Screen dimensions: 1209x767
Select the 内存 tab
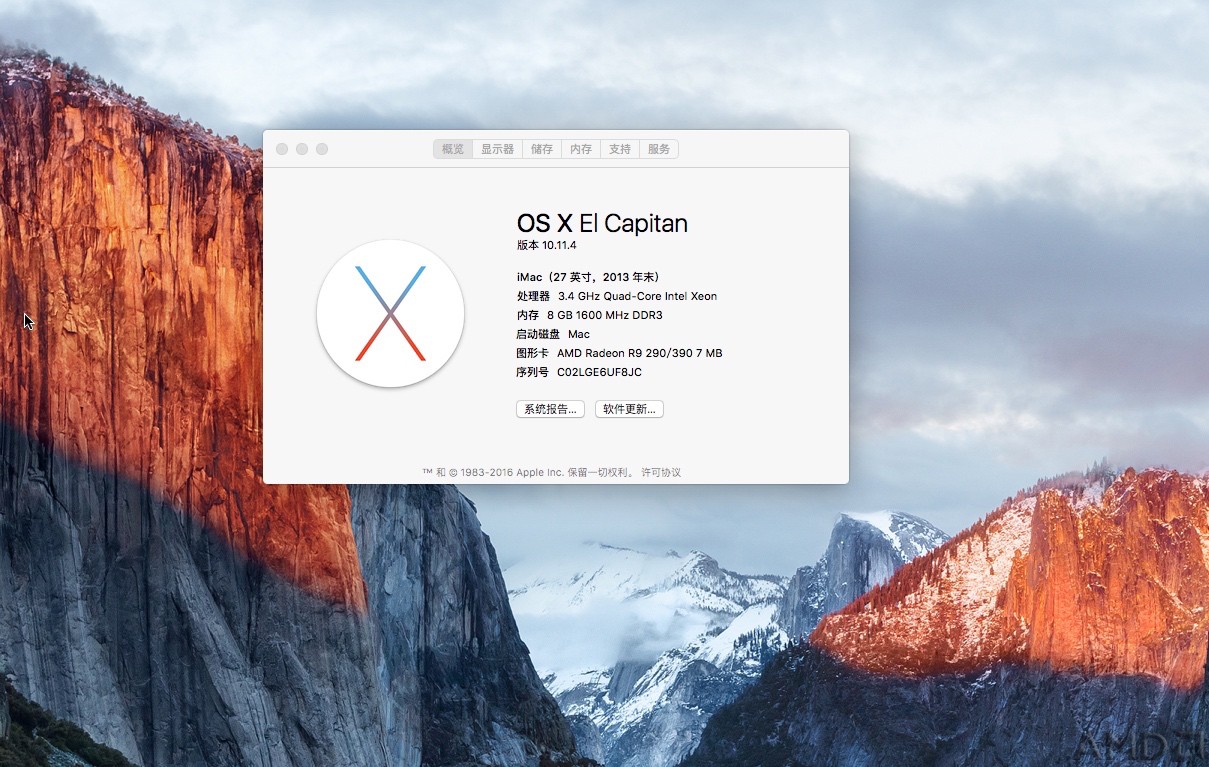click(581, 149)
